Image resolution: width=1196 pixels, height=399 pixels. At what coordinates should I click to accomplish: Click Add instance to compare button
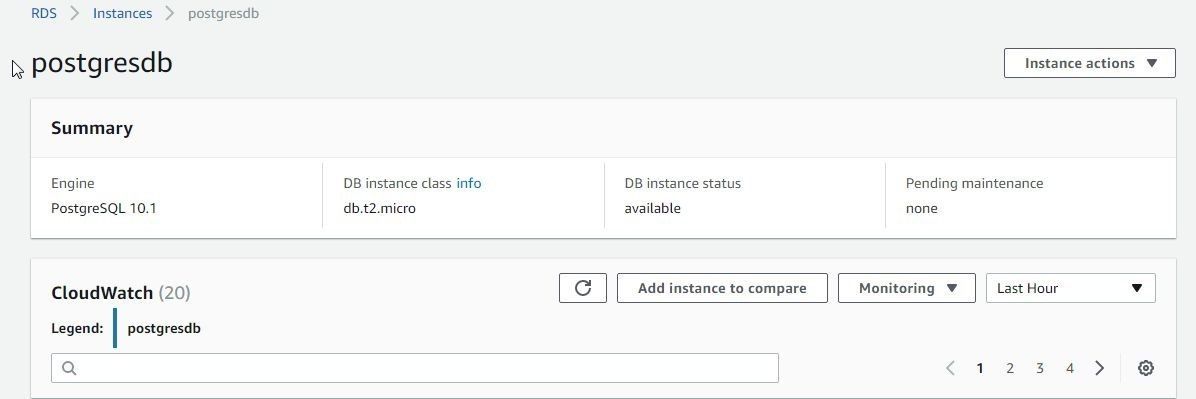722,288
